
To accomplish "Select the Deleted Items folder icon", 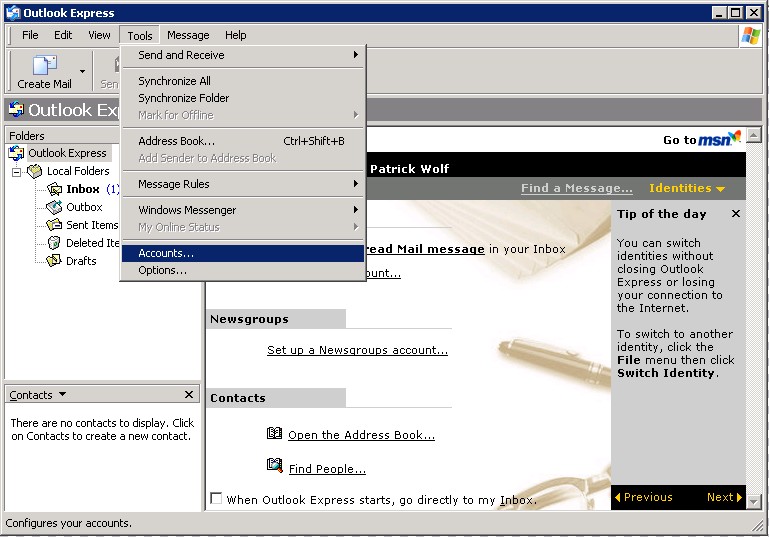I will (54, 243).
